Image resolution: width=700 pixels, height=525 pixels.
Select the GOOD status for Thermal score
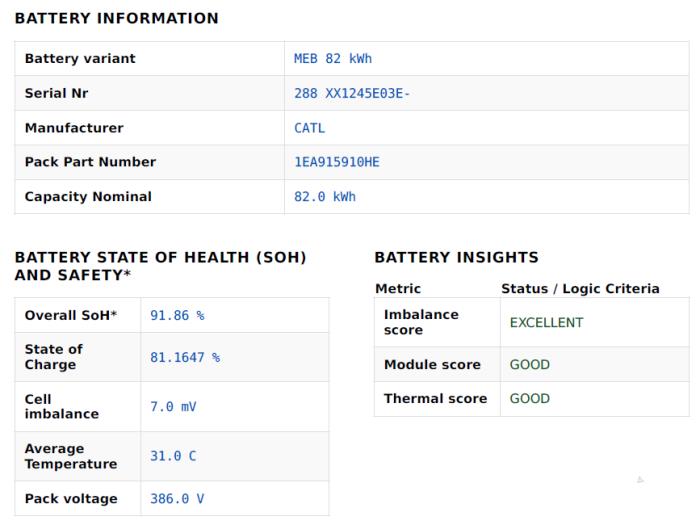pyautogui.click(x=530, y=398)
